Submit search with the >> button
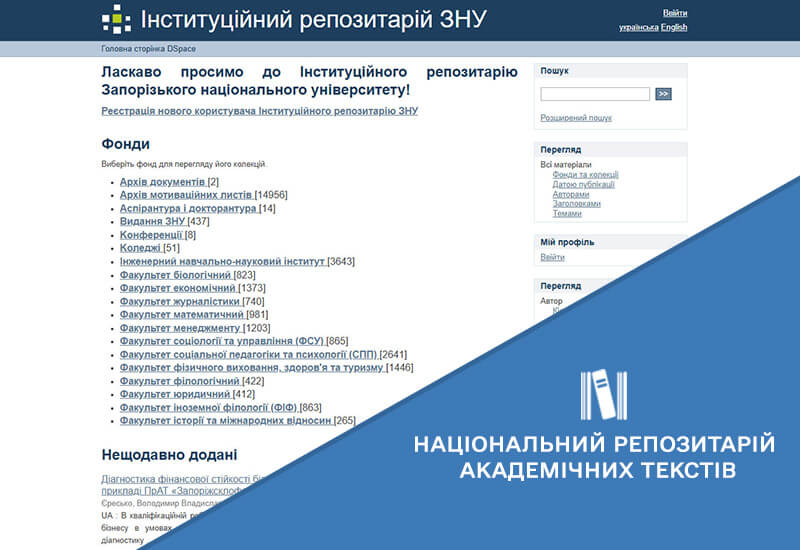Image resolution: width=800 pixels, height=550 pixels. (663, 94)
